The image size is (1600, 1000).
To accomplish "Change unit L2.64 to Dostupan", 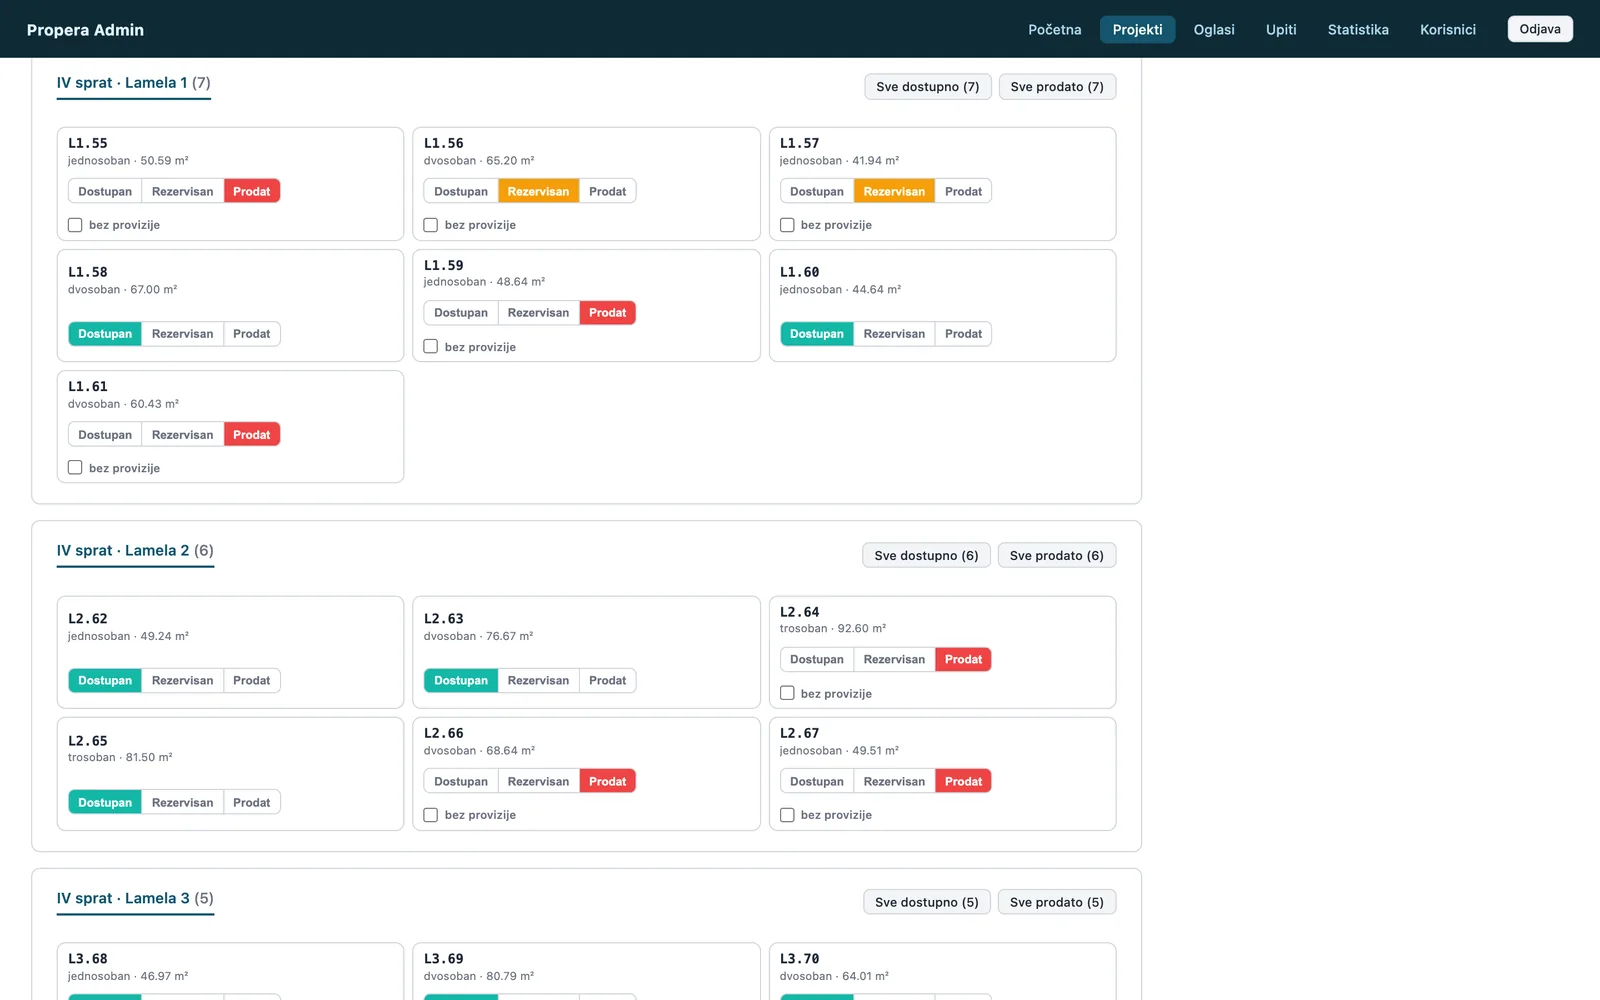I will 817,660.
